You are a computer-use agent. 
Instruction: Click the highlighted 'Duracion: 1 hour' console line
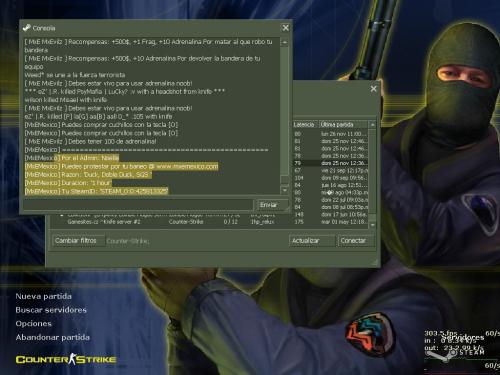pyautogui.click(x=68, y=183)
